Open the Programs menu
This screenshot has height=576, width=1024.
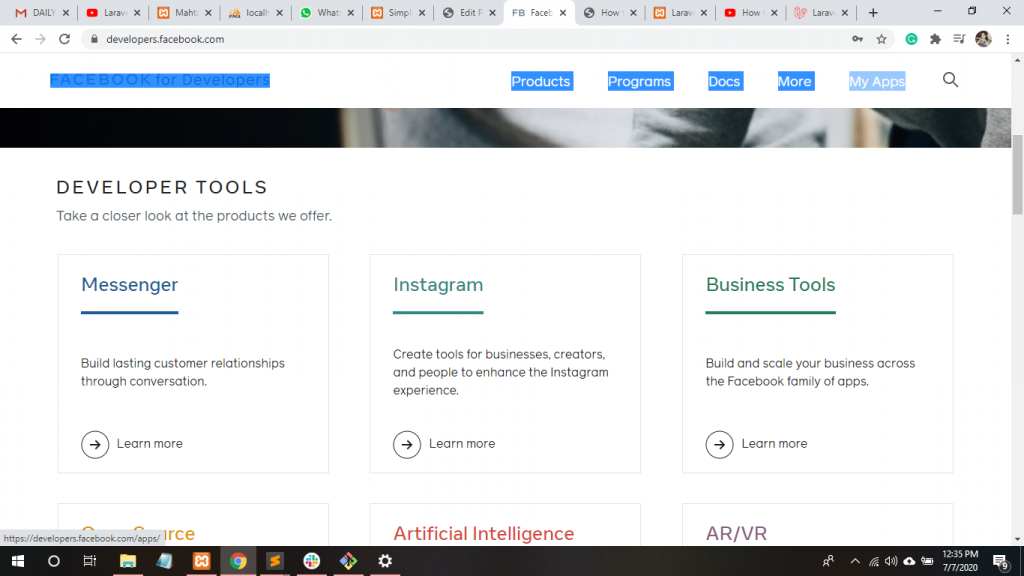640,81
